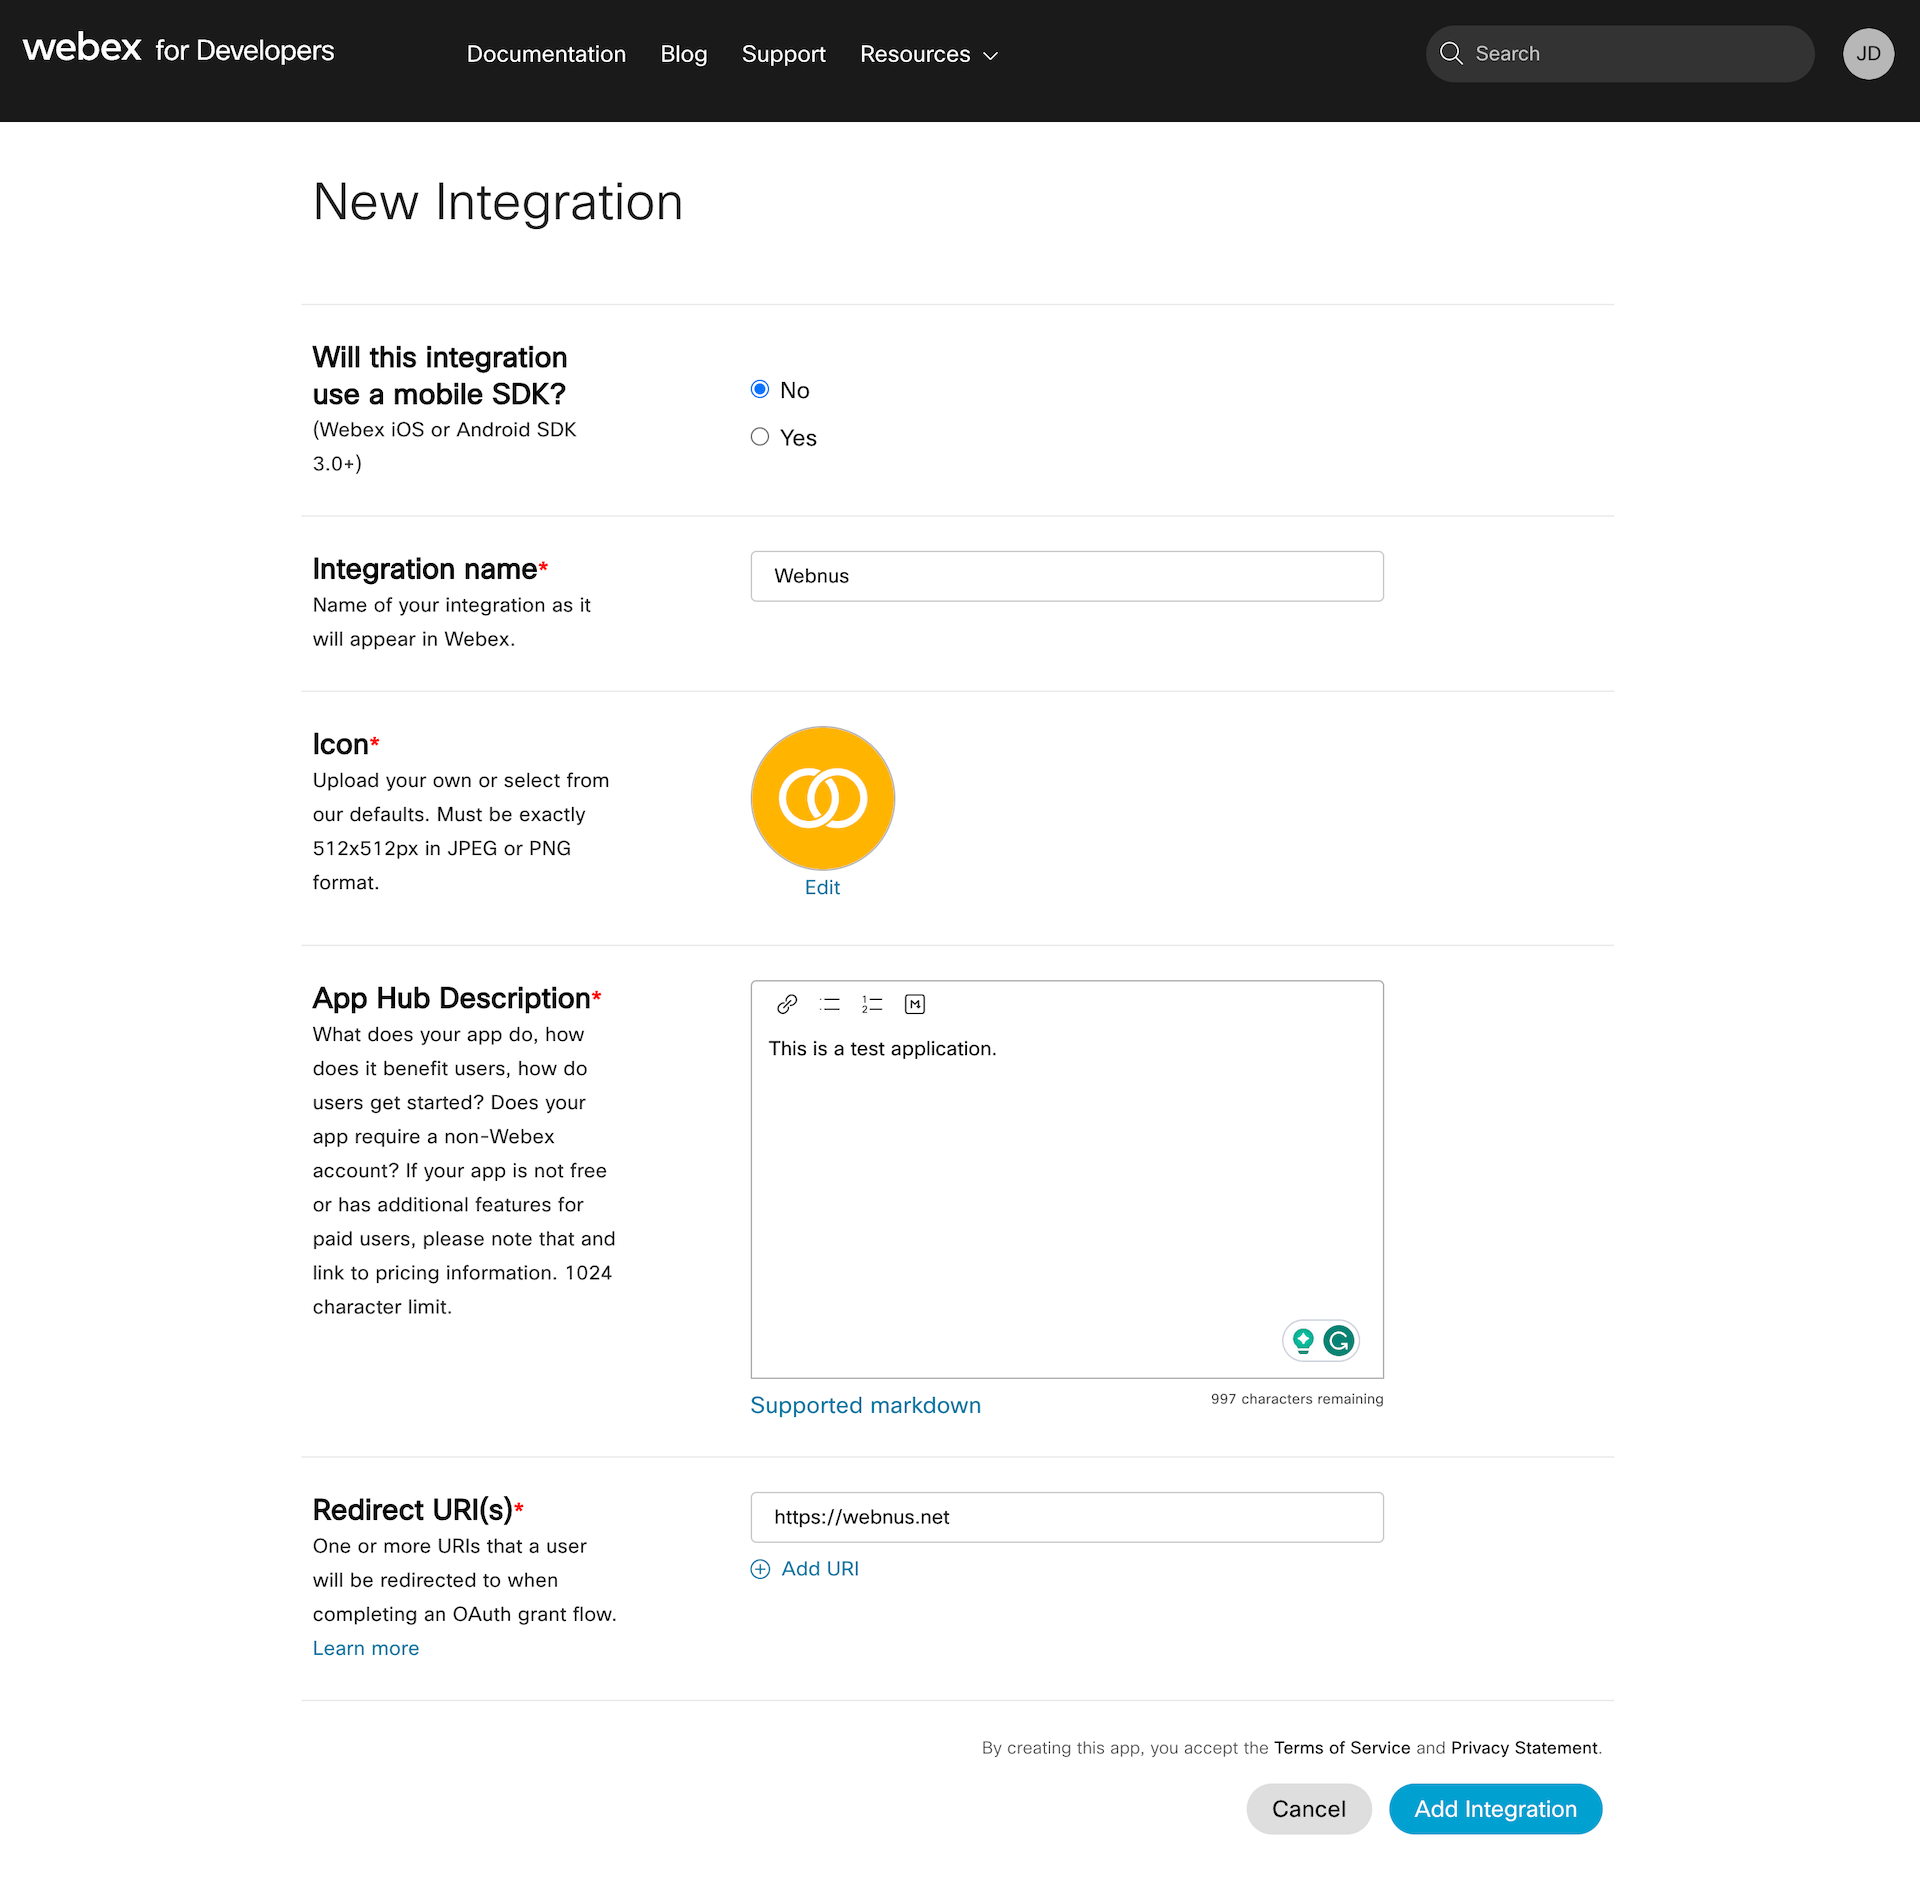
Task: Select the Yes radio button for mobile SDK
Action: pos(760,437)
